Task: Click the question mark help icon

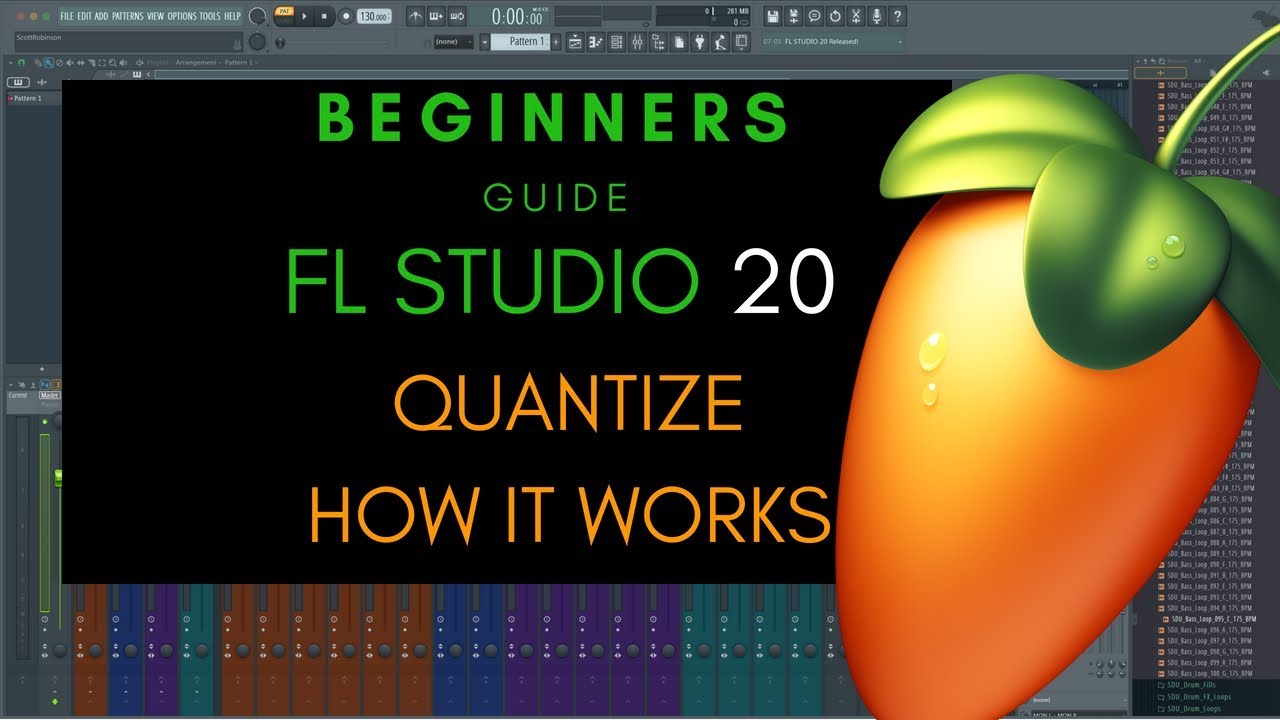Action: [897, 16]
